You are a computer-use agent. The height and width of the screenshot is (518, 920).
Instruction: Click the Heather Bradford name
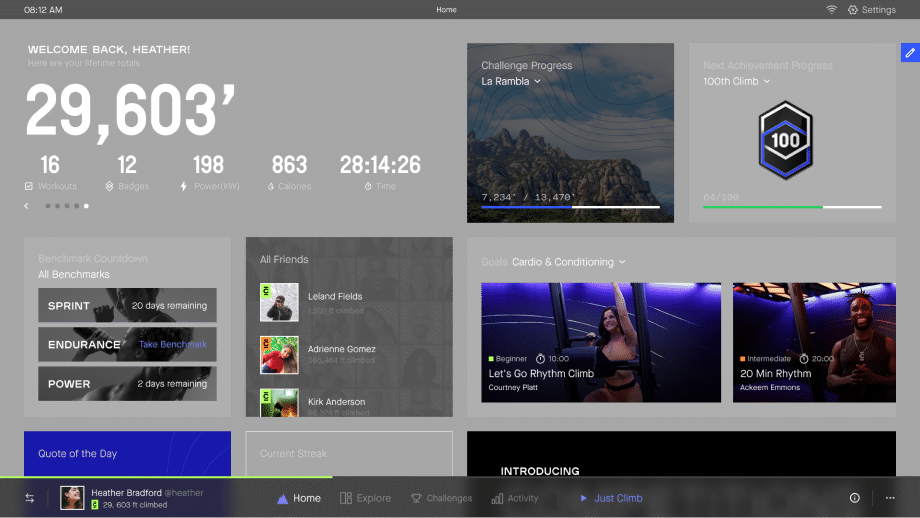(x=126, y=493)
